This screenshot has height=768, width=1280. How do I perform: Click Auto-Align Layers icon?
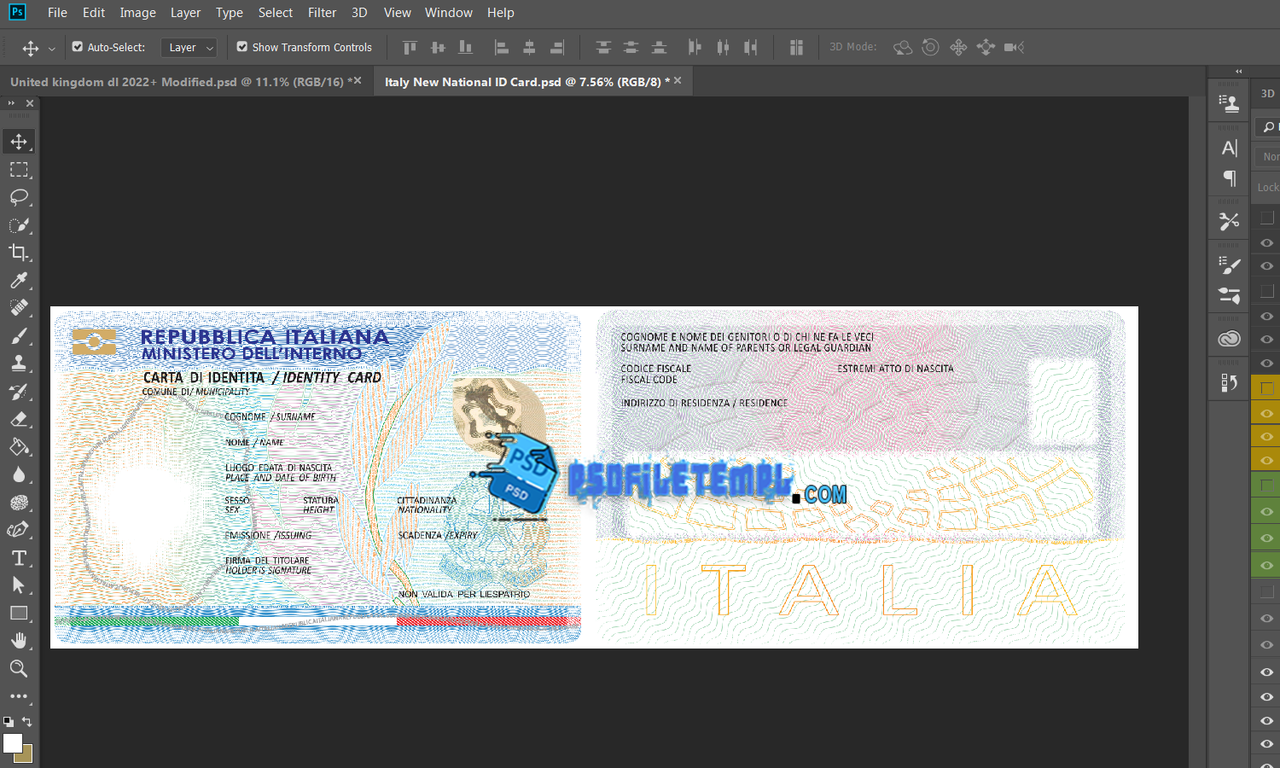click(797, 47)
